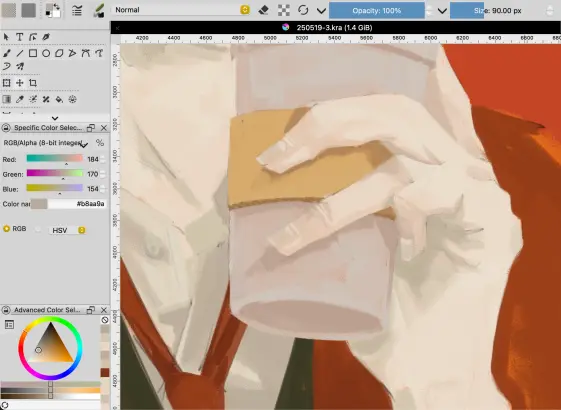Image resolution: width=561 pixels, height=410 pixels.
Task: Select the Line tool
Action: 20,53
